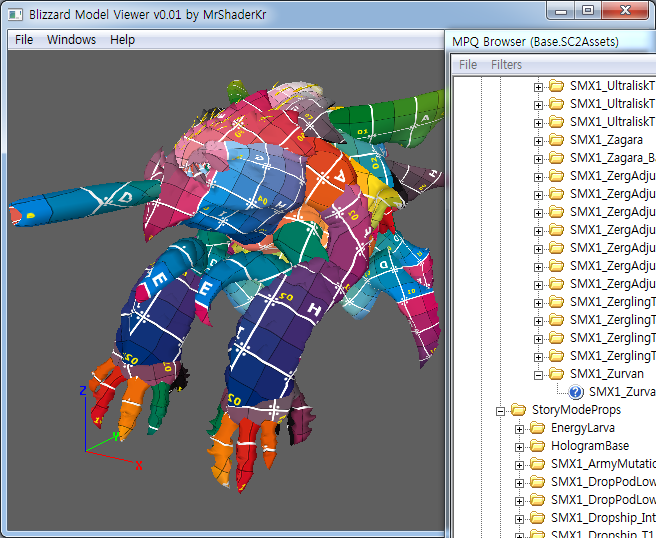
Task: Select the SMX1_Zurvan folder label
Action: (x=607, y=374)
